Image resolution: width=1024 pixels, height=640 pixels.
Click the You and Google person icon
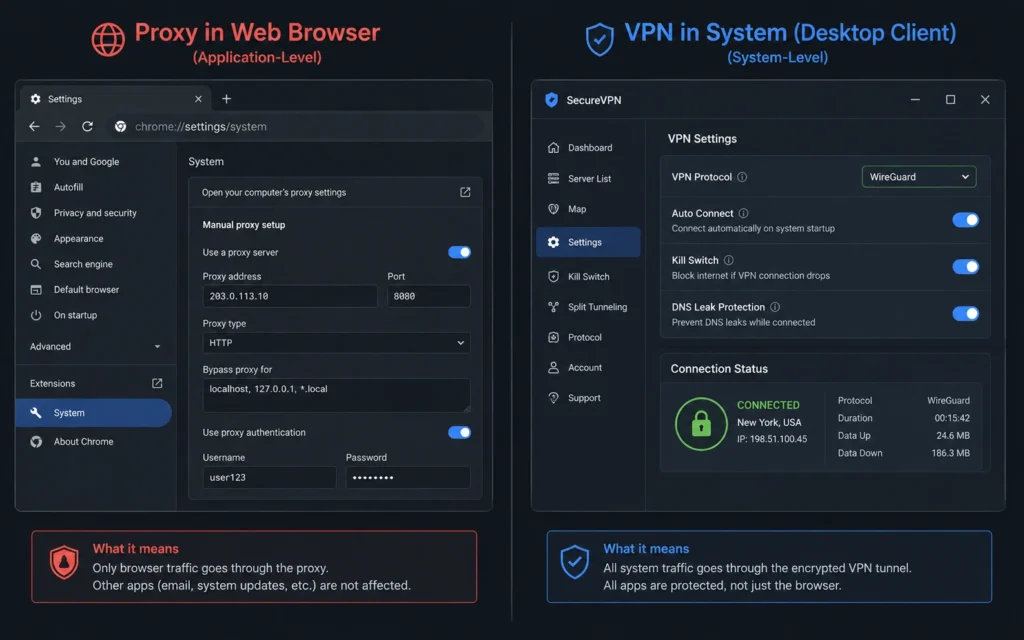click(x=36, y=161)
